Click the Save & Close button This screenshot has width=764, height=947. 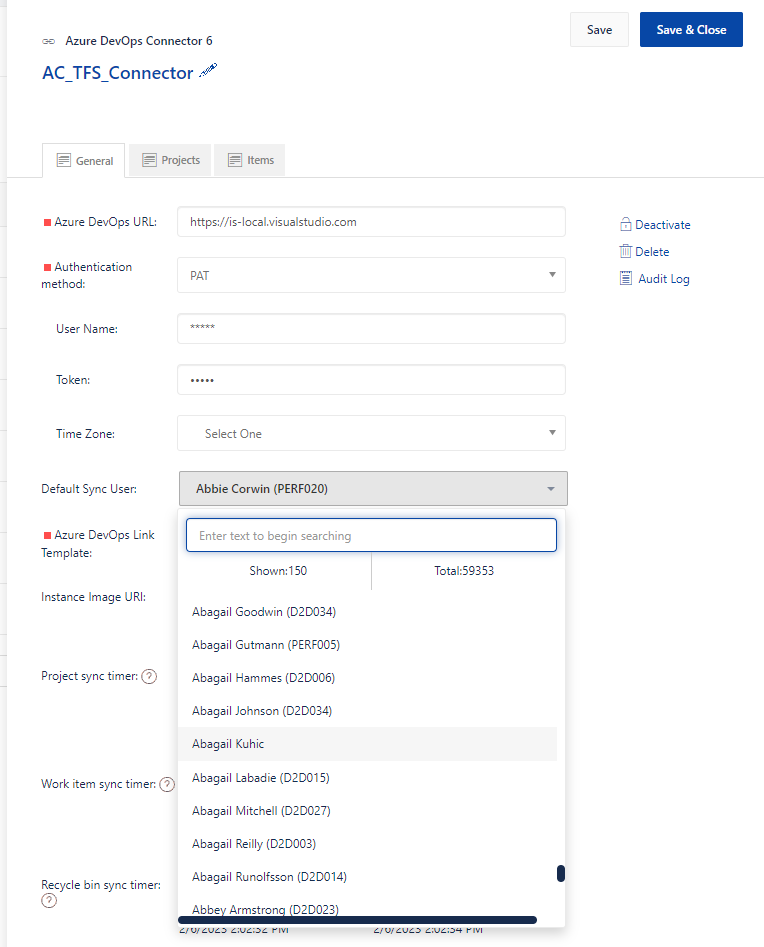[691, 30]
